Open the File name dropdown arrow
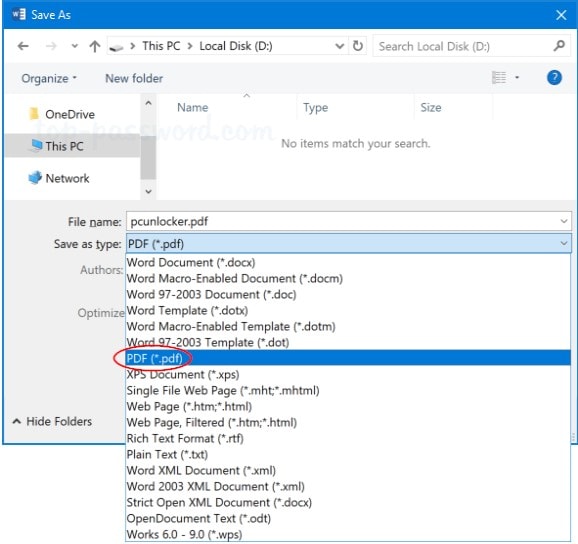578x544 pixels. coord(564,222)
